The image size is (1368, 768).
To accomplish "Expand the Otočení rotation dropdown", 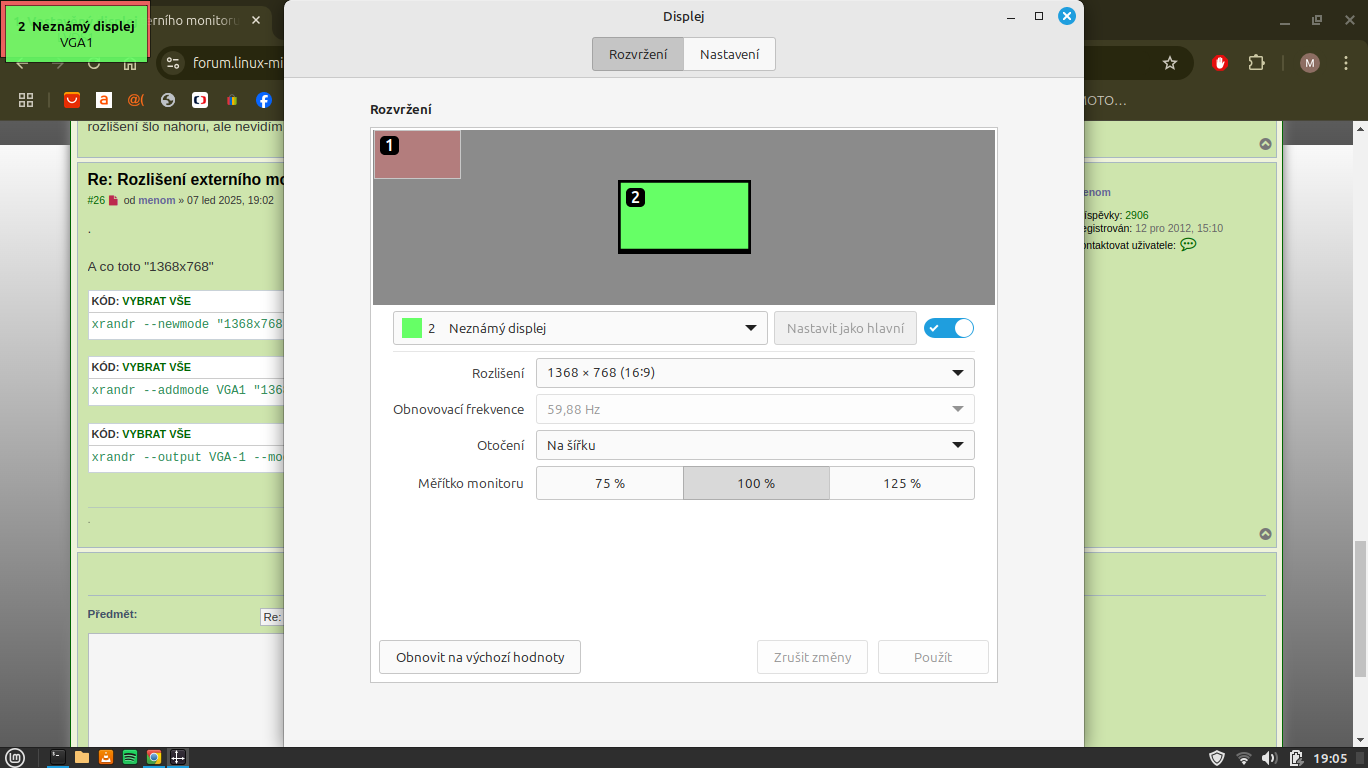I will tap(755, 445).
